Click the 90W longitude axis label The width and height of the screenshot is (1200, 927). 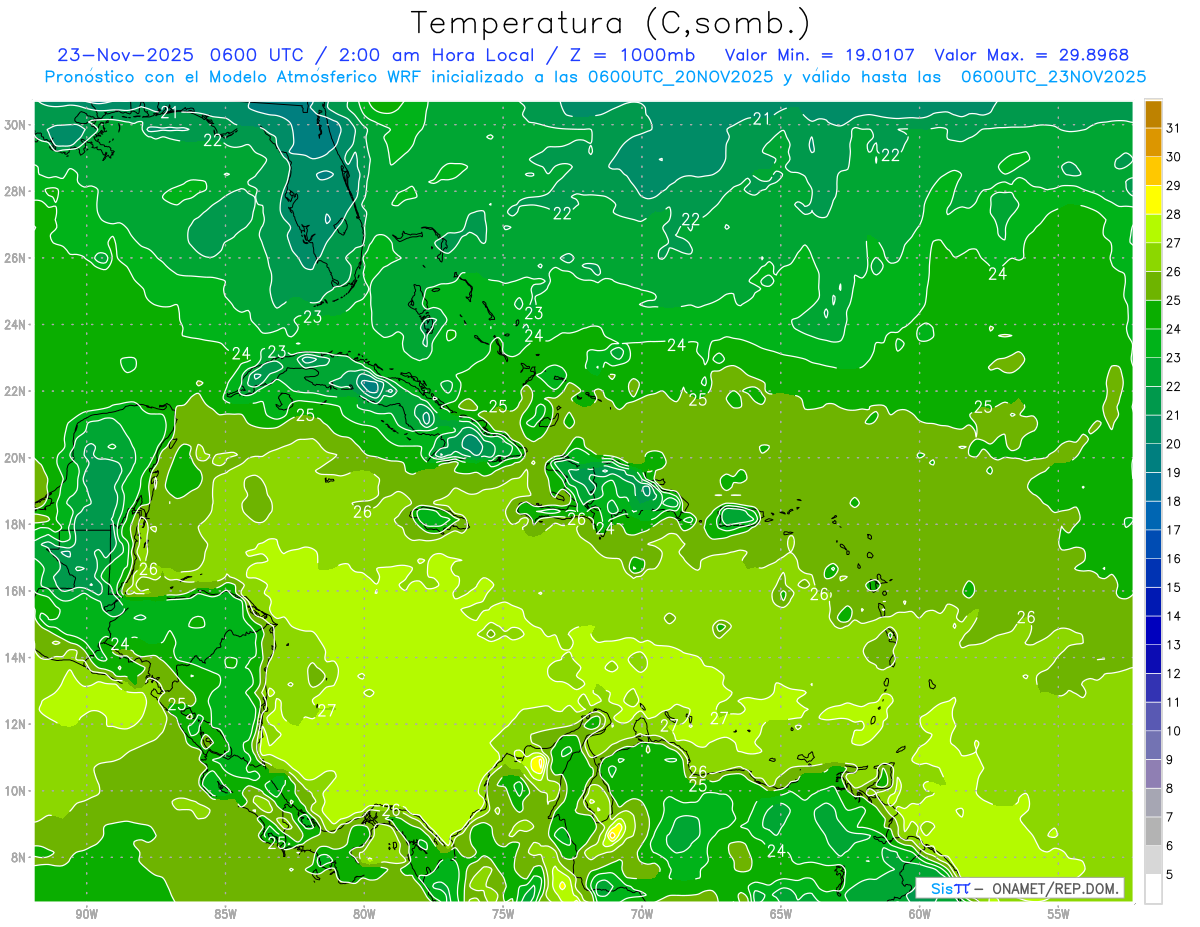[87, 914]
